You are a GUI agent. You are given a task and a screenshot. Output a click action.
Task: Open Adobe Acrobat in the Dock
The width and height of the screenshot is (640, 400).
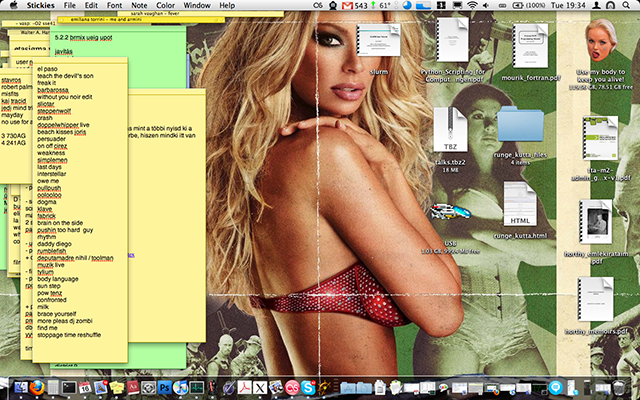point(244,387)
